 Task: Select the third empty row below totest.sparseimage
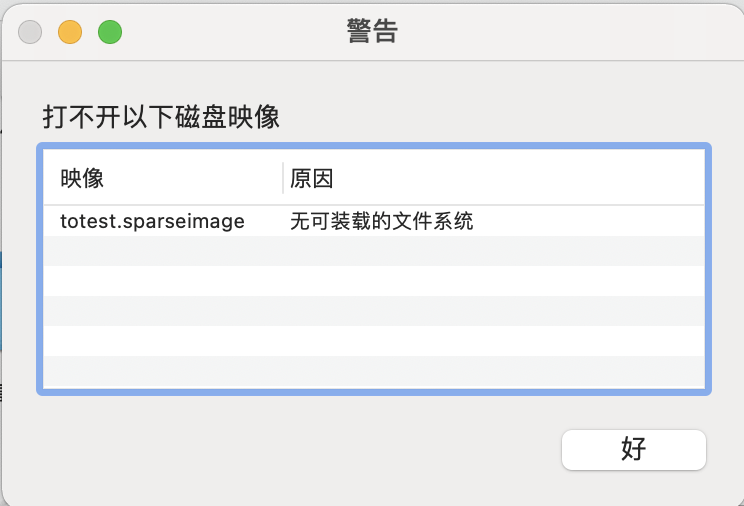tap(374, 311)
